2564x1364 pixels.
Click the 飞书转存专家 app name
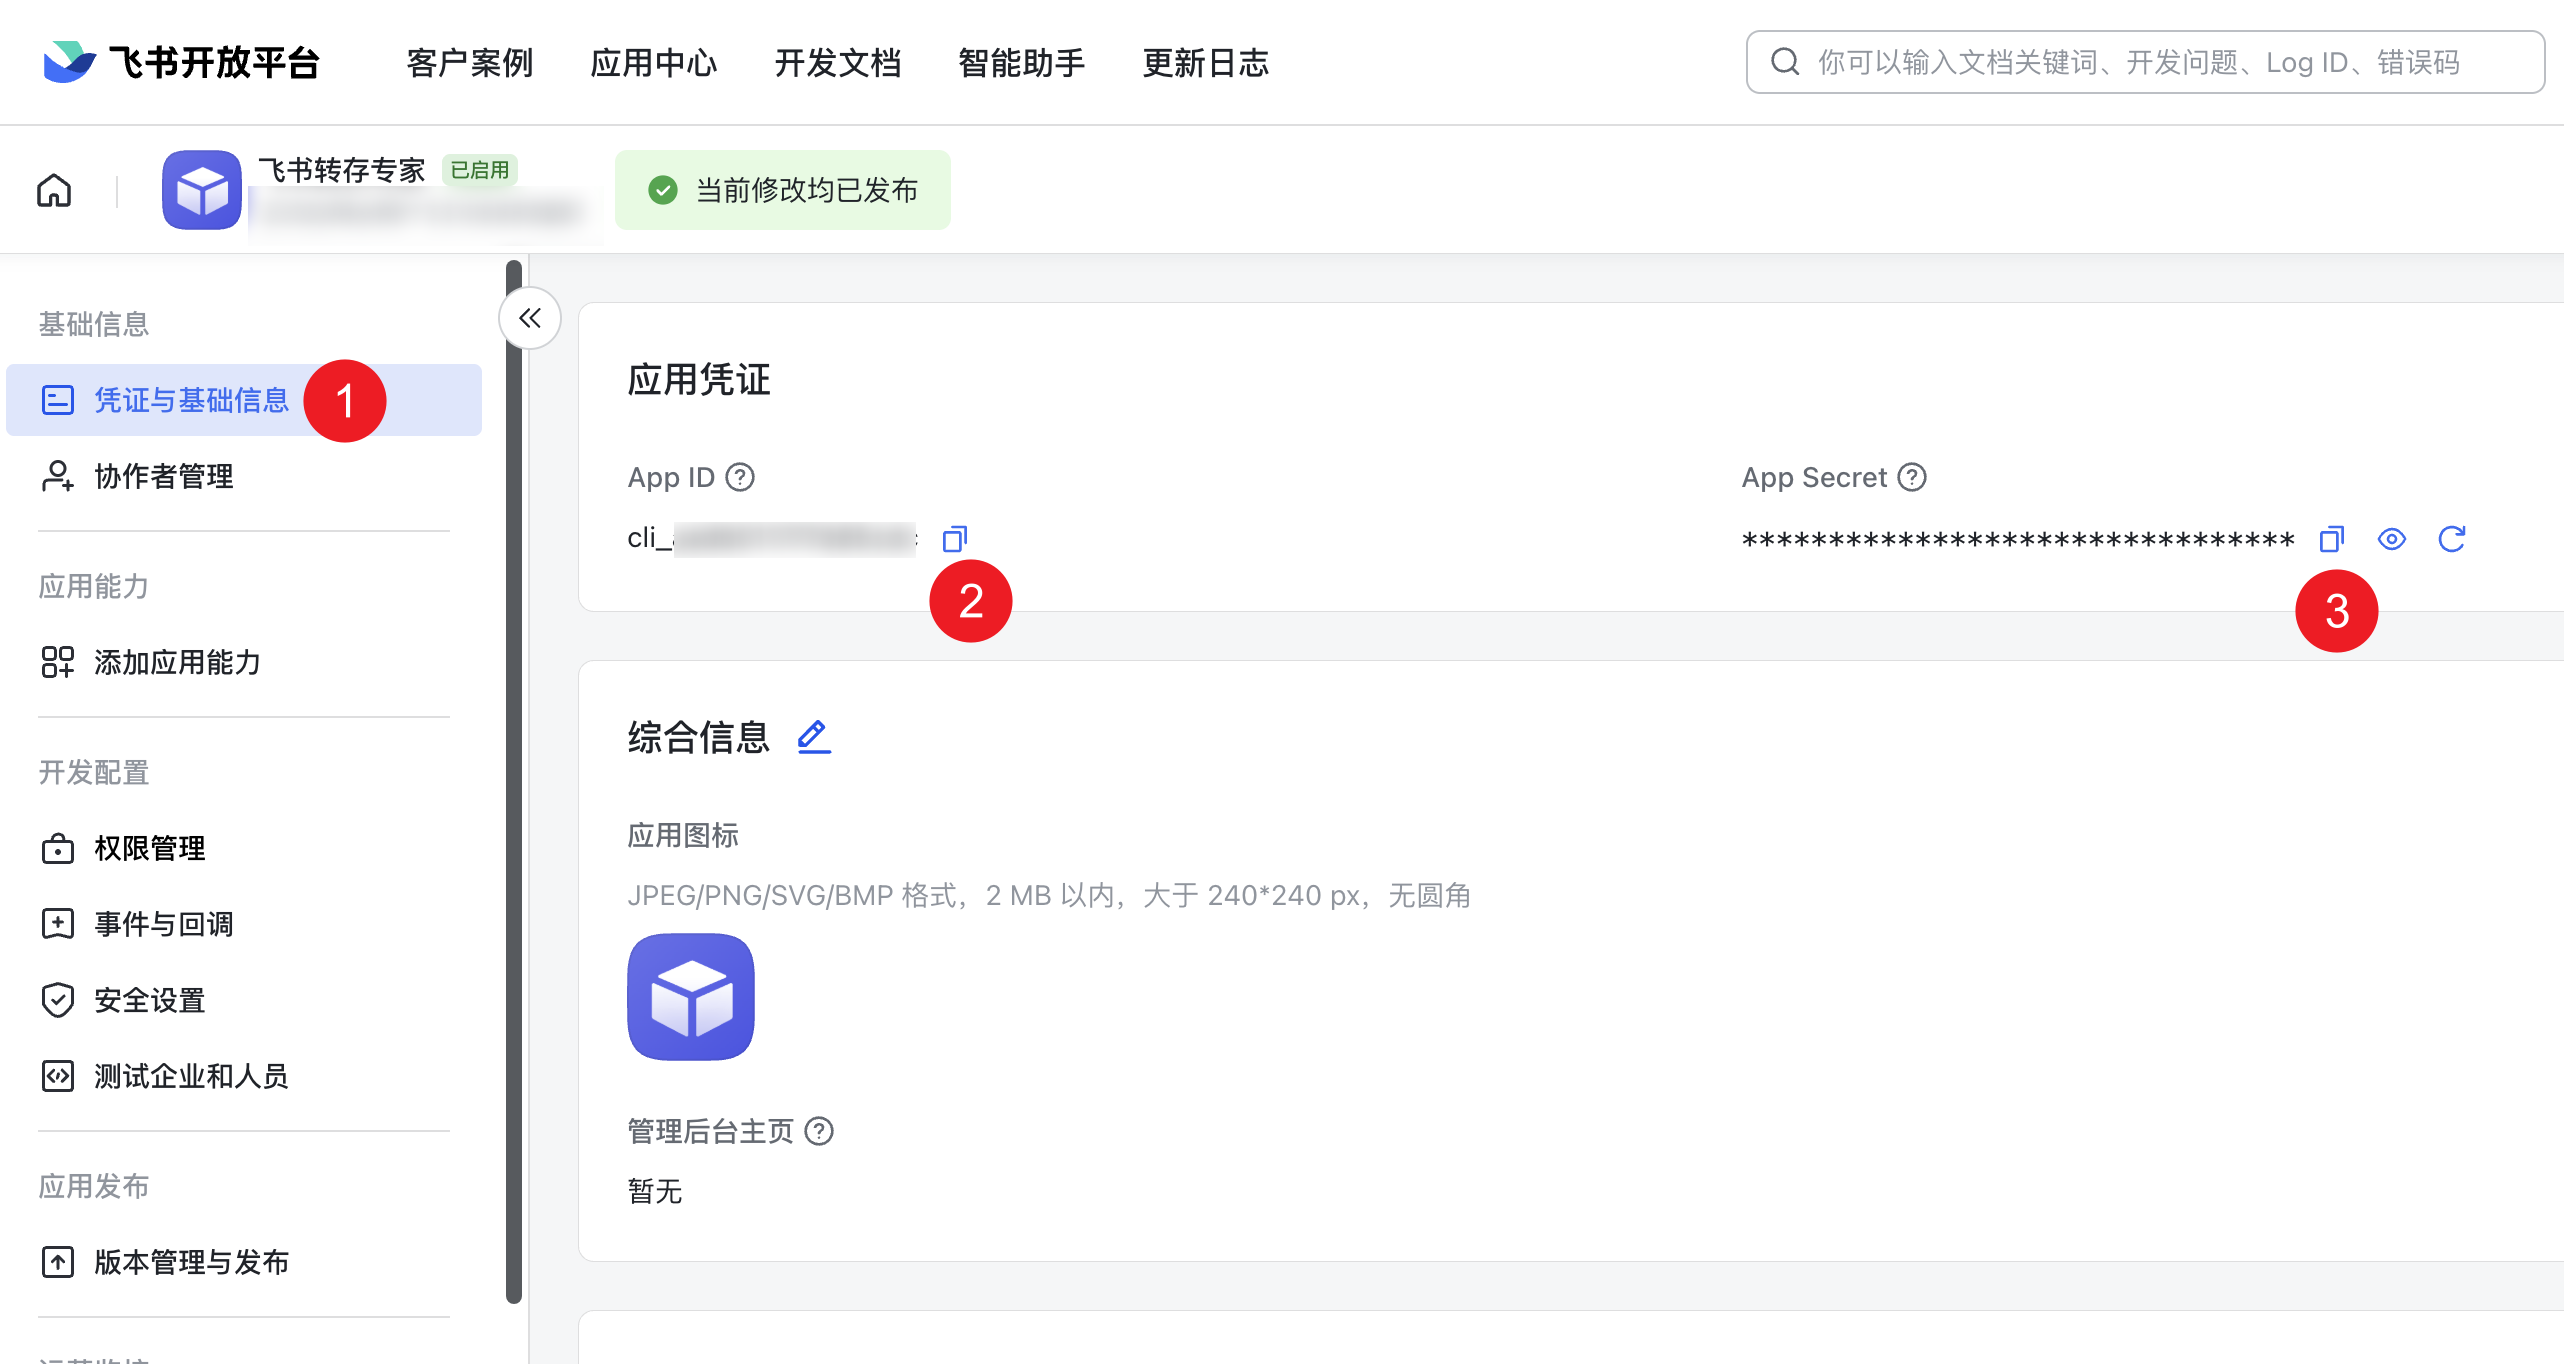pos(342,170)
